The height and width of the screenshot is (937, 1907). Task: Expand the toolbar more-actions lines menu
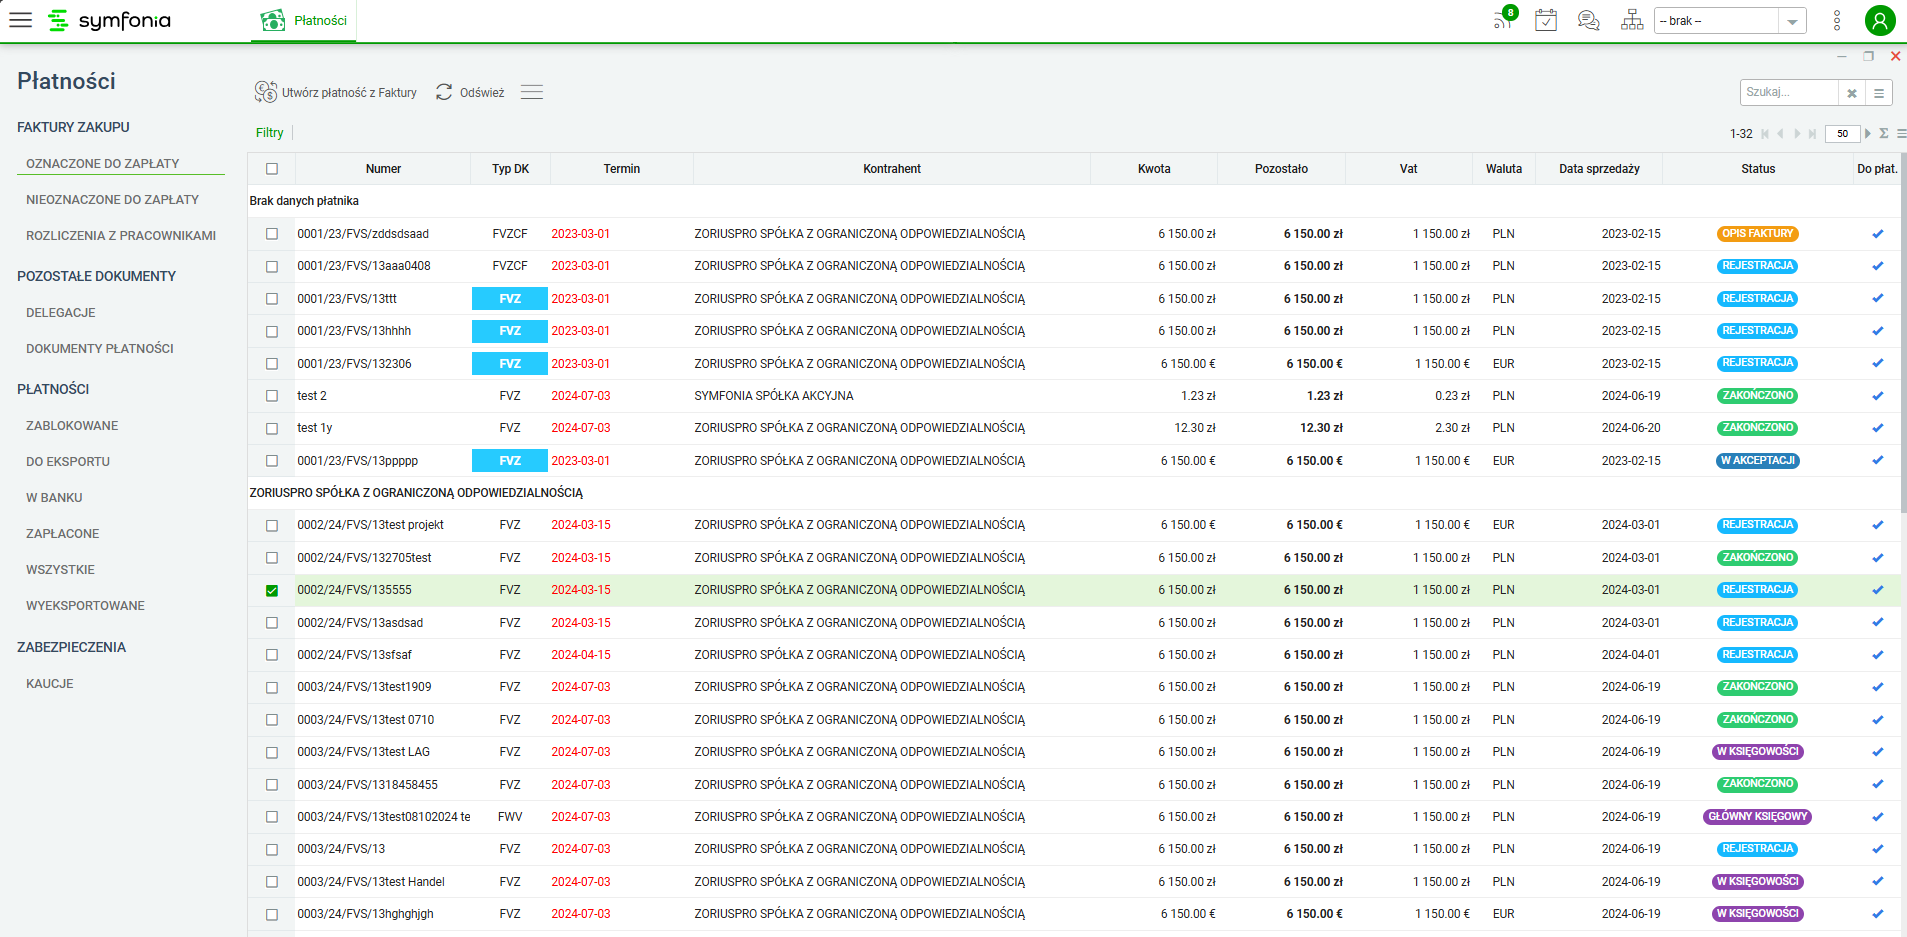[x=532, y=92]
